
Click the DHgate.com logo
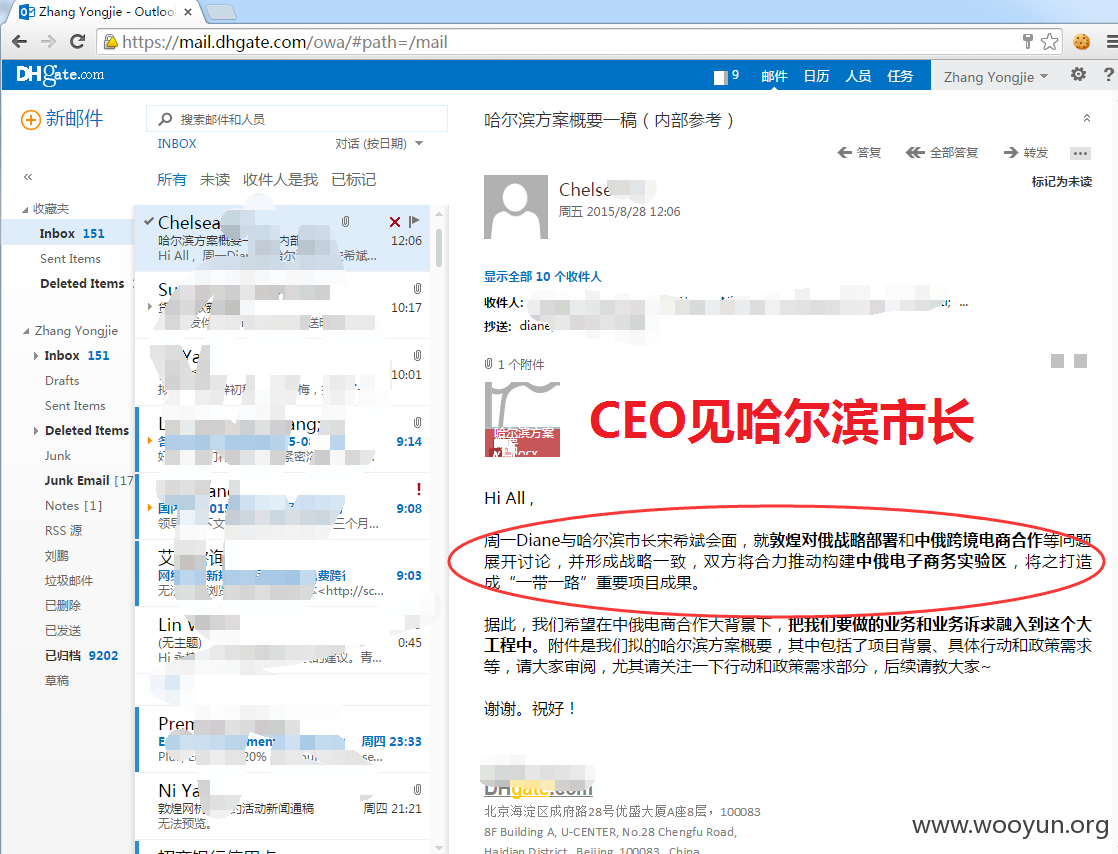(60, 74)
